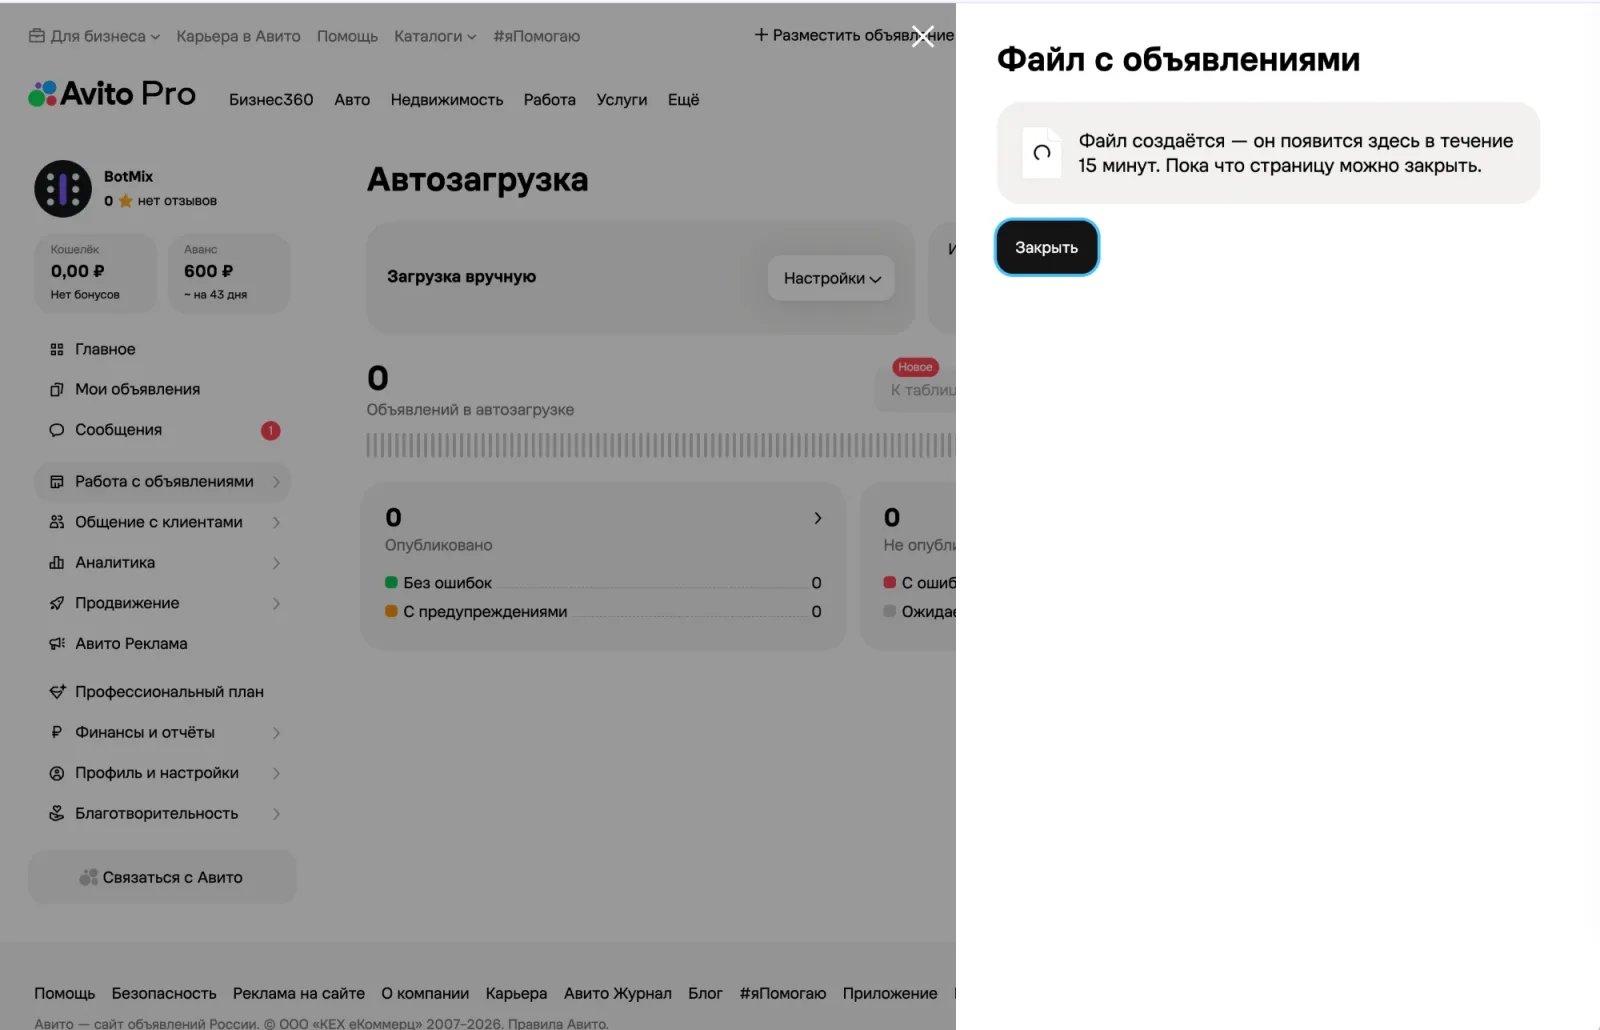Click the Безопасность footer link
1600x1030 pixels.
coord(164,993)
